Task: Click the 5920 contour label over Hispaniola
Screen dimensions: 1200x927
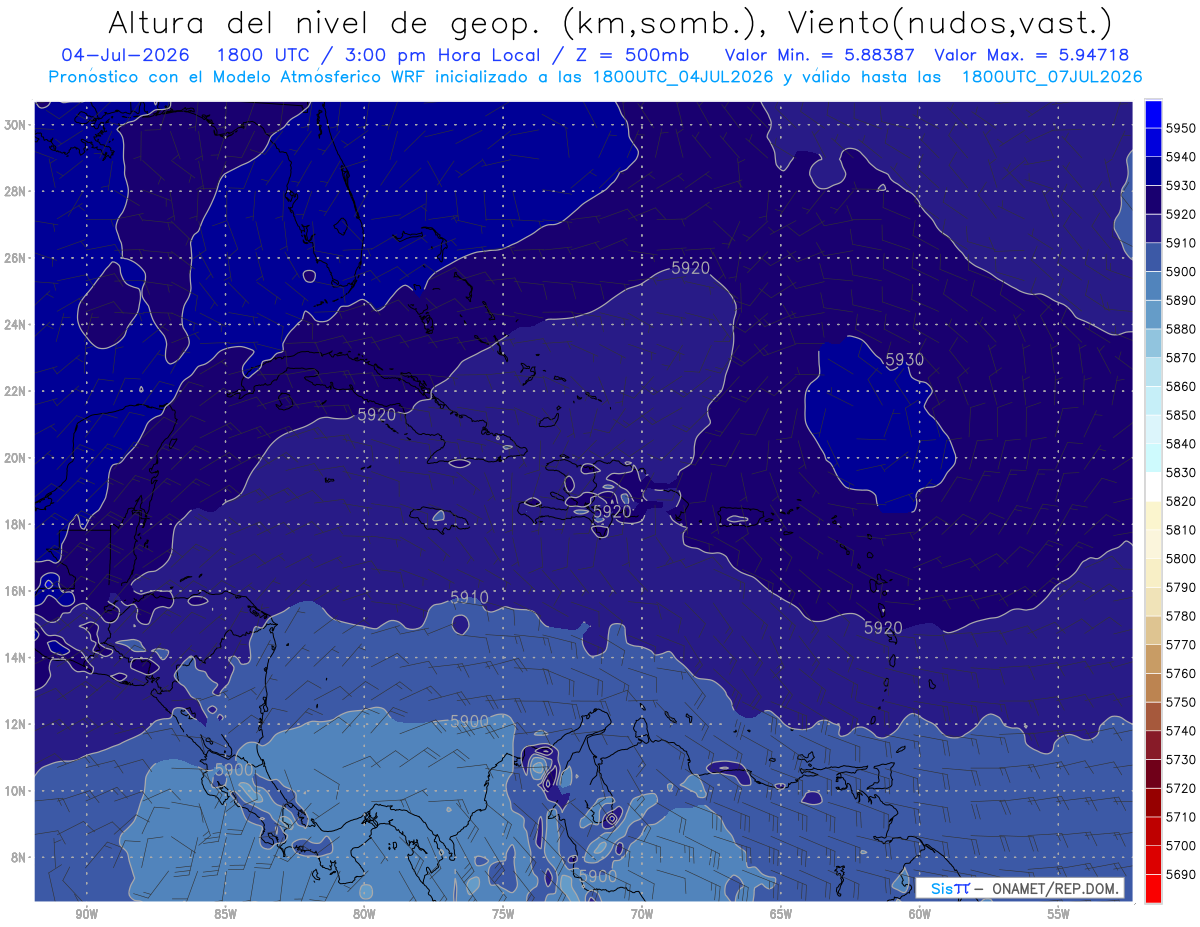Action: [x=612, y=511]
